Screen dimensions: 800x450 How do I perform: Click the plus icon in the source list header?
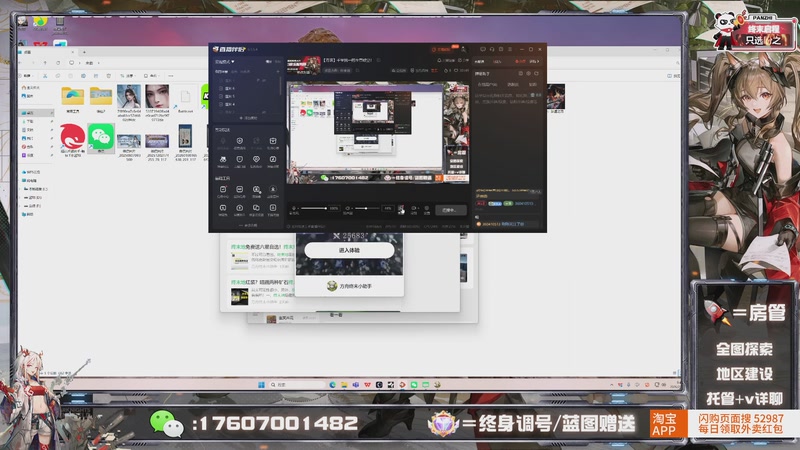278,71
